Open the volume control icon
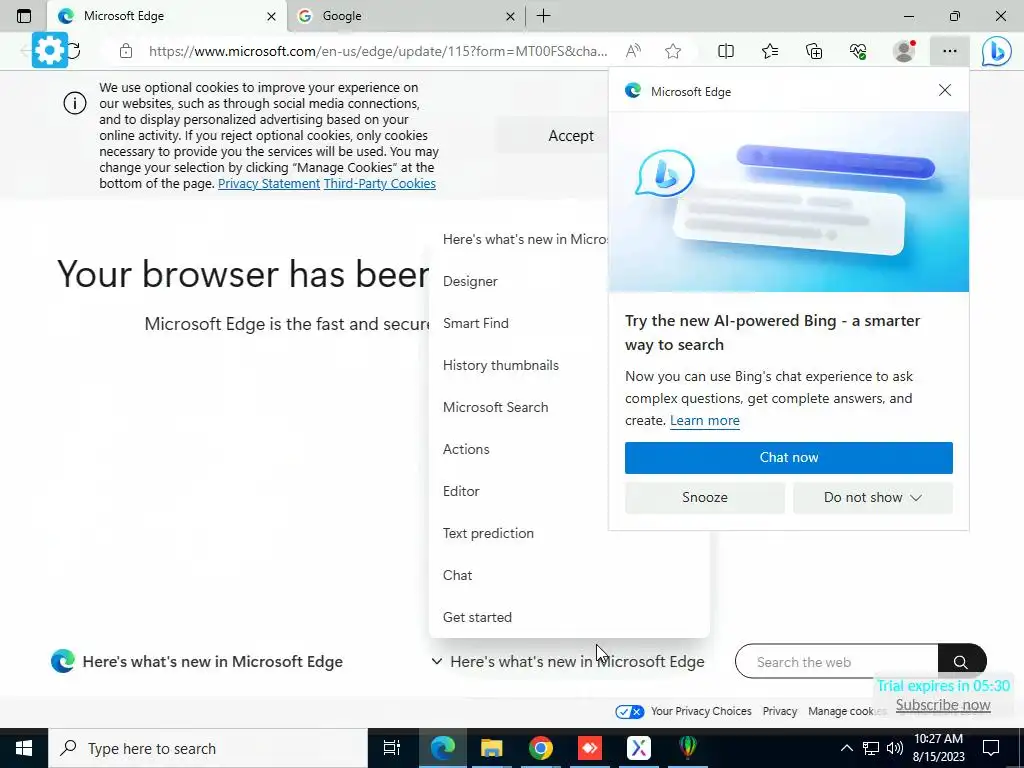Viewport: 1024px width, 768px height. pos(895,748)
